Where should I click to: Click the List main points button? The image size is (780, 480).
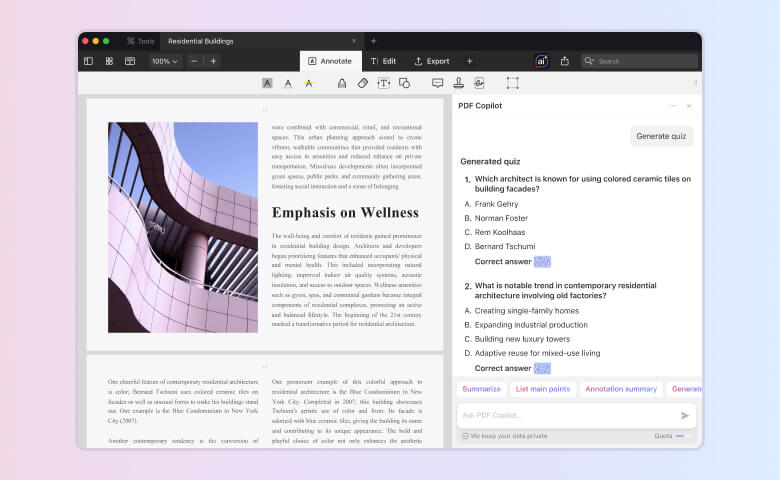543,389
